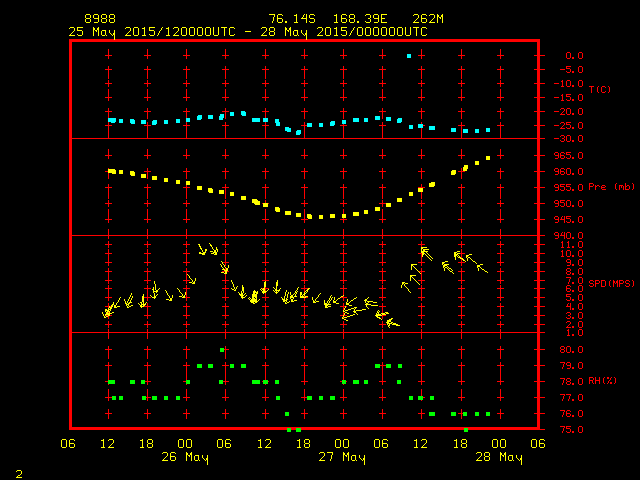Click the "RH(%)" humidity axis label

click(602, 381)
